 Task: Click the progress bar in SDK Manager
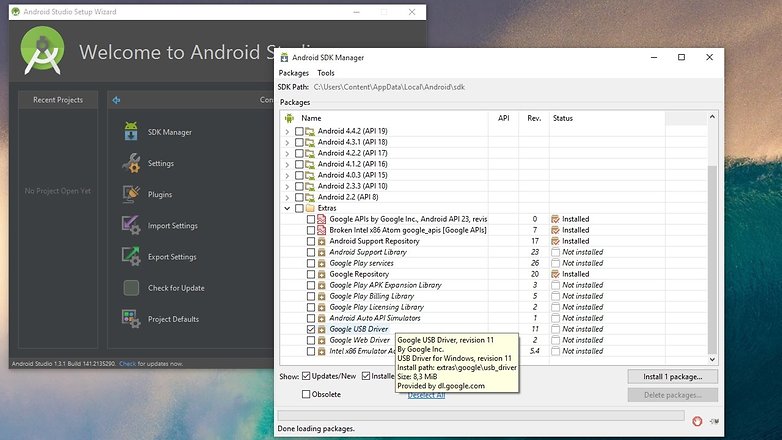pyautogui.click(x=481, y=416)
